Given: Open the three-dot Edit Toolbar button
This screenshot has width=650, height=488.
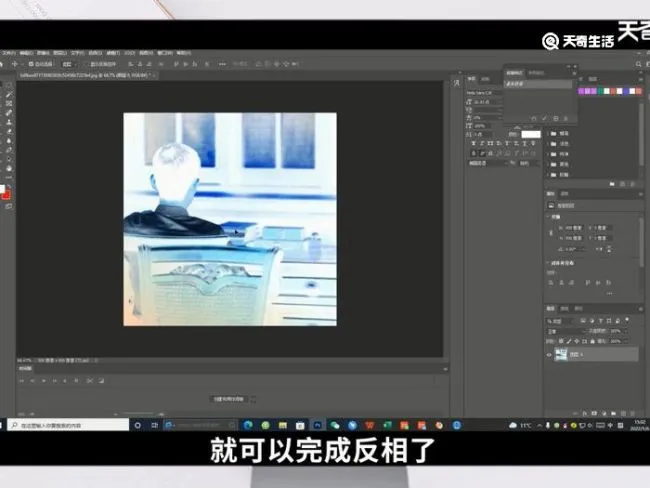Looking at the screenshot, I should [9, 177].
